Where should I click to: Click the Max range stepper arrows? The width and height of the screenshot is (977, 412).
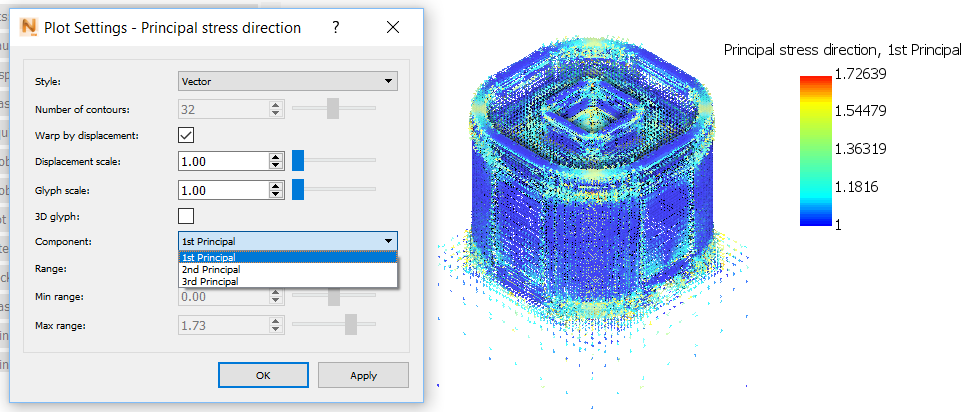276,325
